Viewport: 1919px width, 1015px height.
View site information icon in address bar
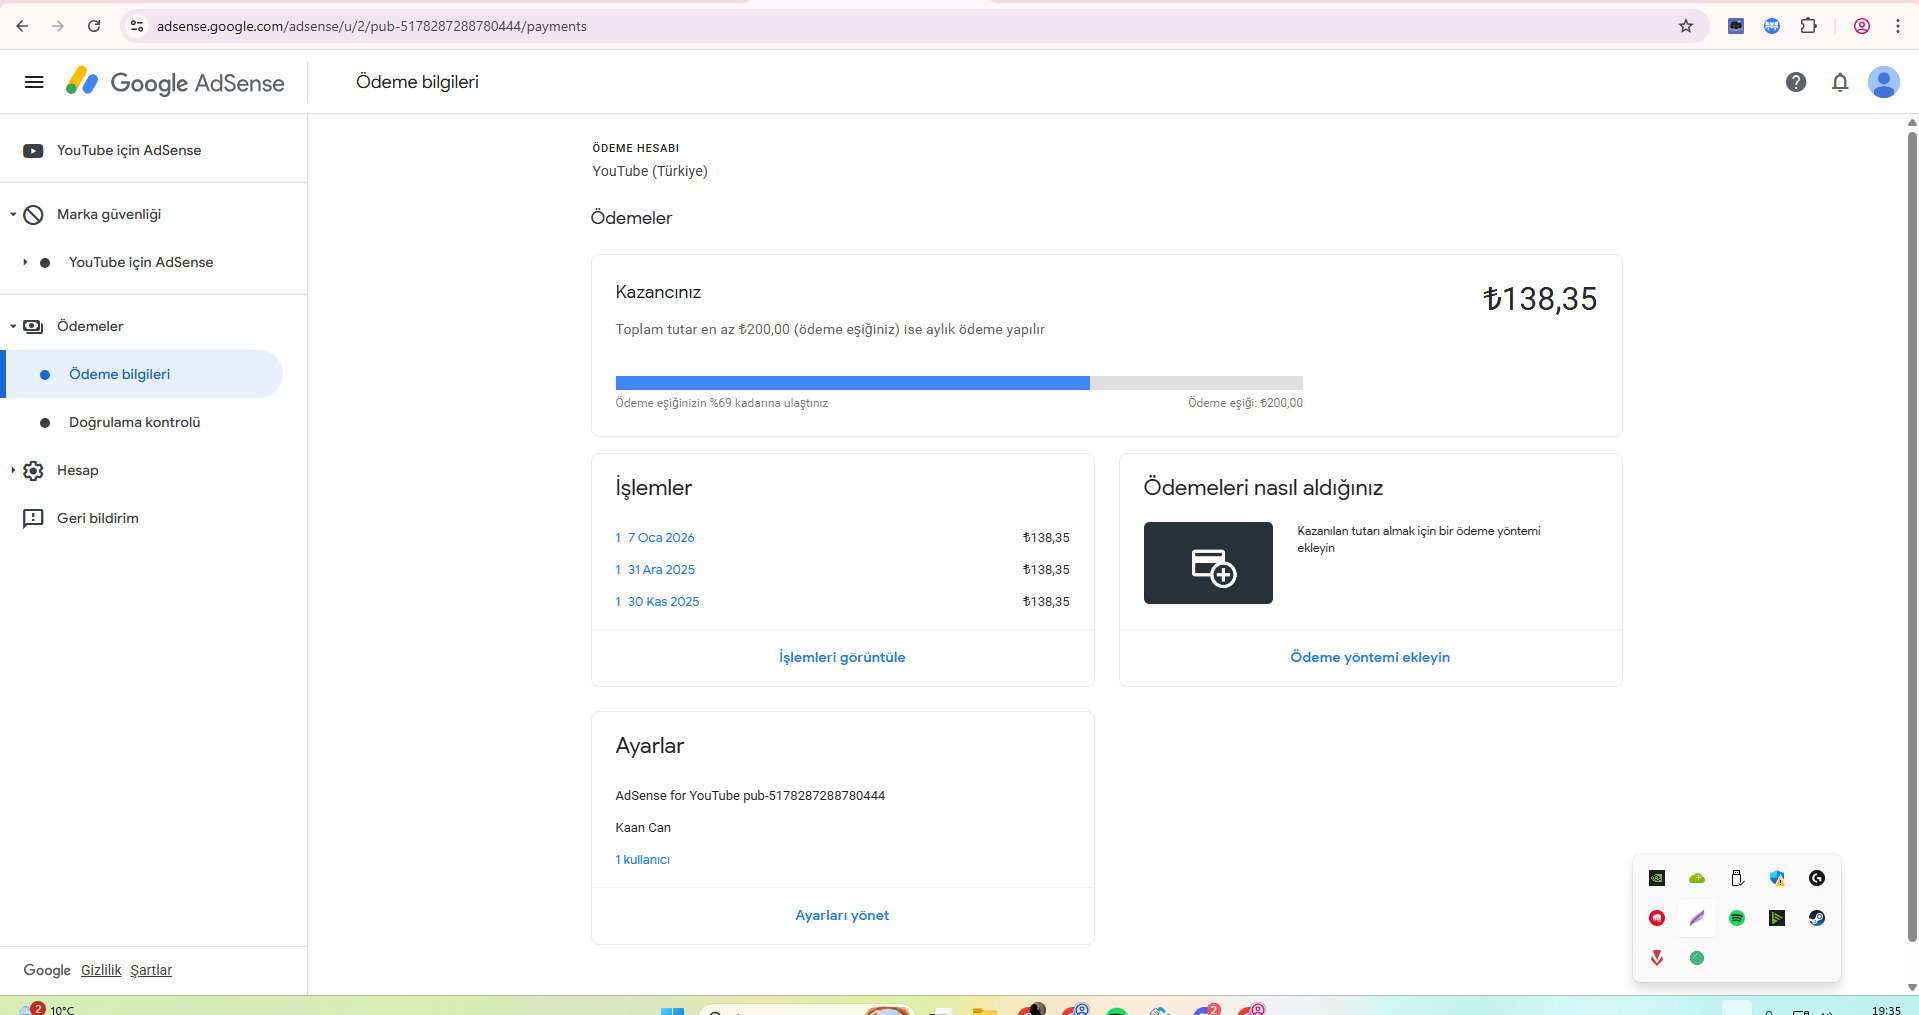[x=137, y=26]
